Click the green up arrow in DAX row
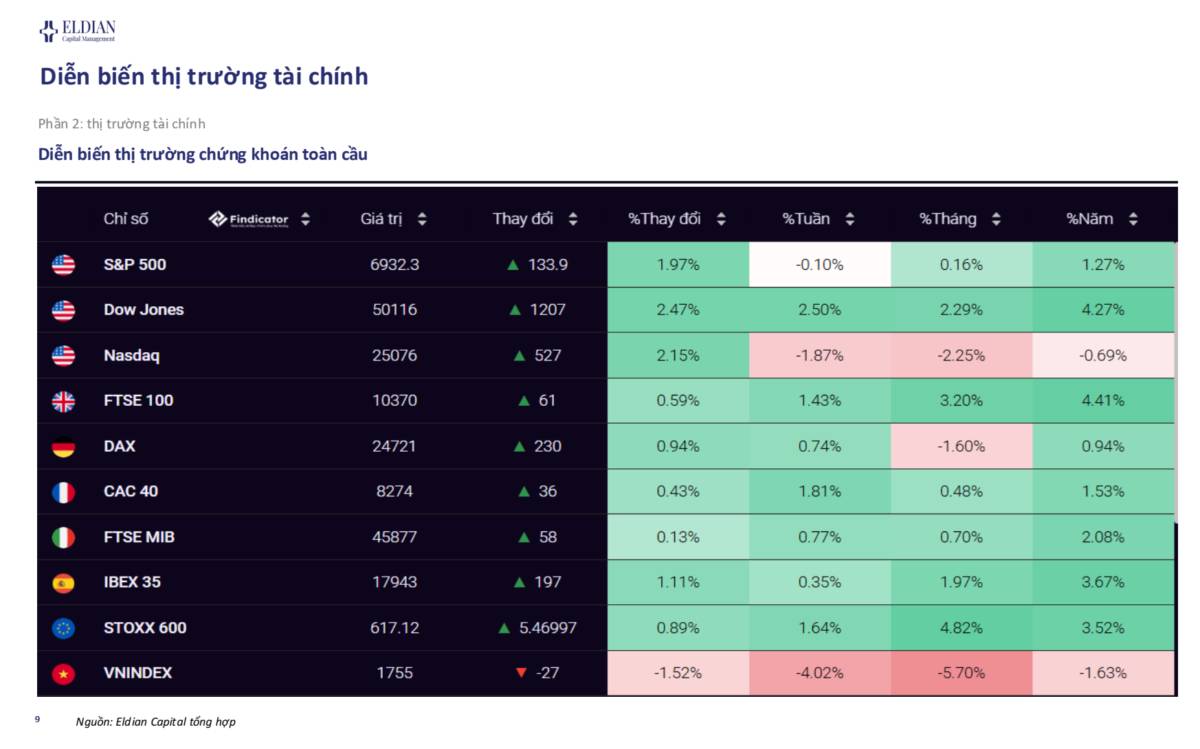Screen dimensions: 1200x749 tap(519, 446)
